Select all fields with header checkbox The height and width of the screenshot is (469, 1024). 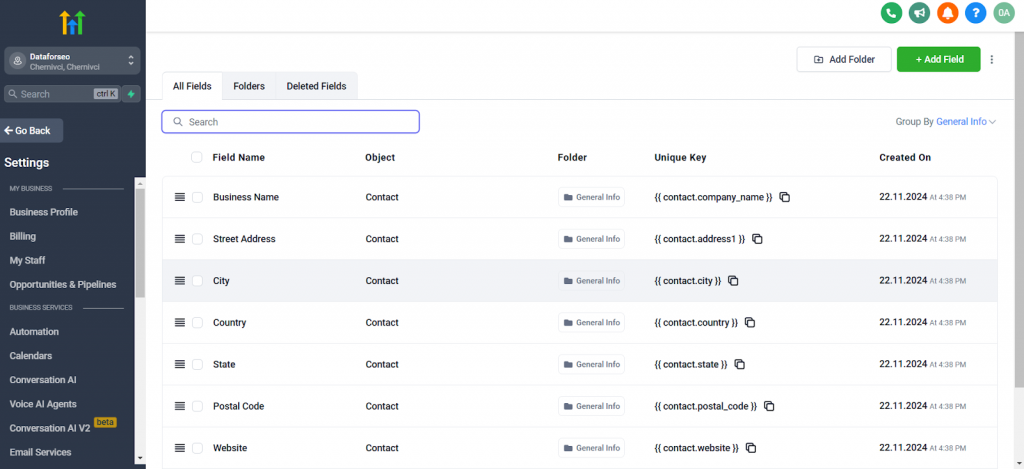197,157
